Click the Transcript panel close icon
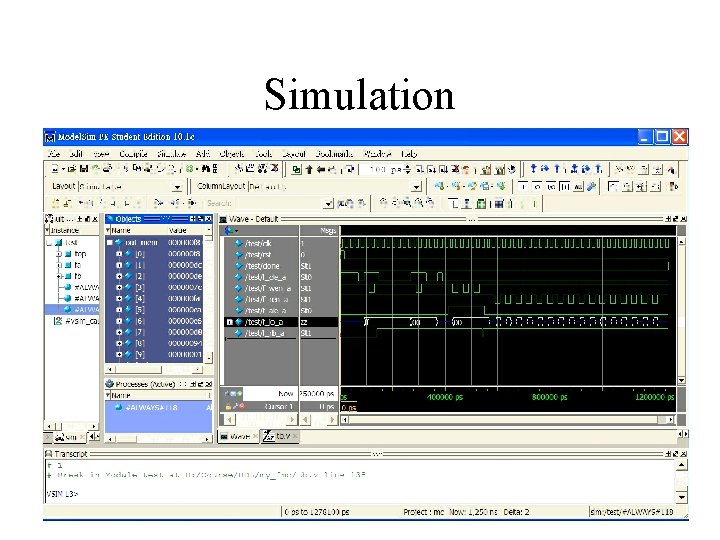Viewport: 720px width, 540px height. point(683,454)
